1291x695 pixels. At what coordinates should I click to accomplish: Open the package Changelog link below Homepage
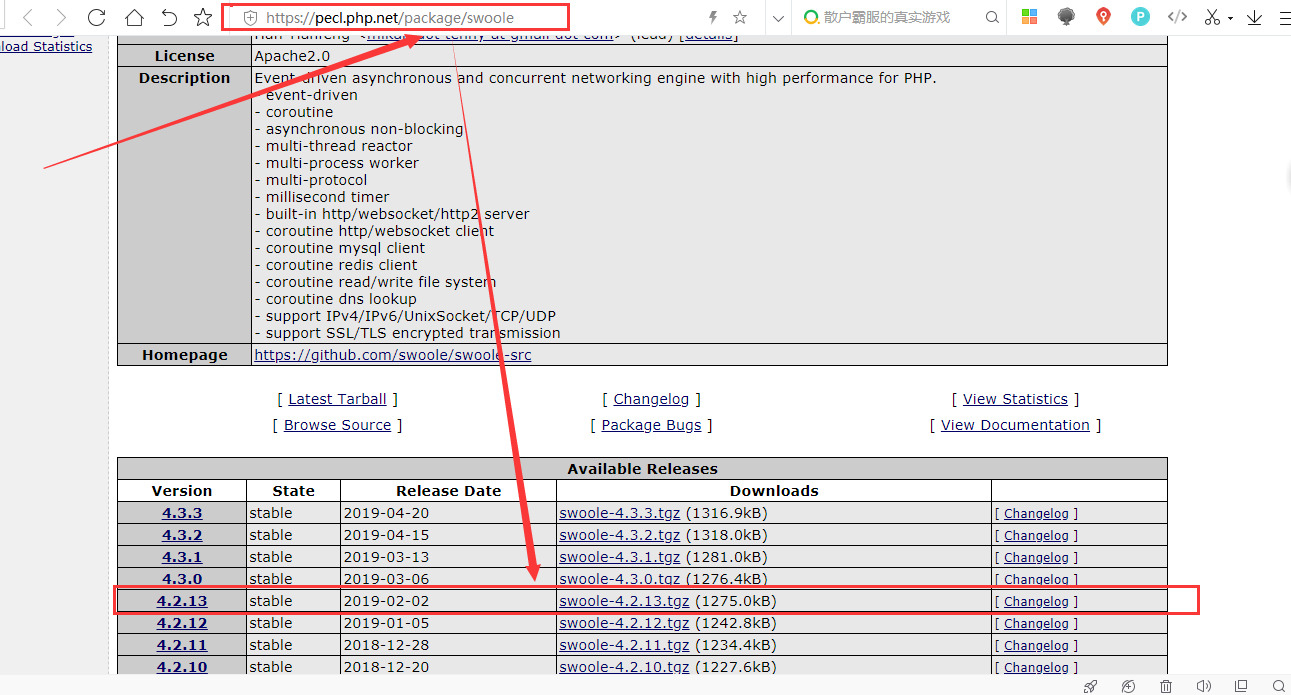(x=651, y=399)
